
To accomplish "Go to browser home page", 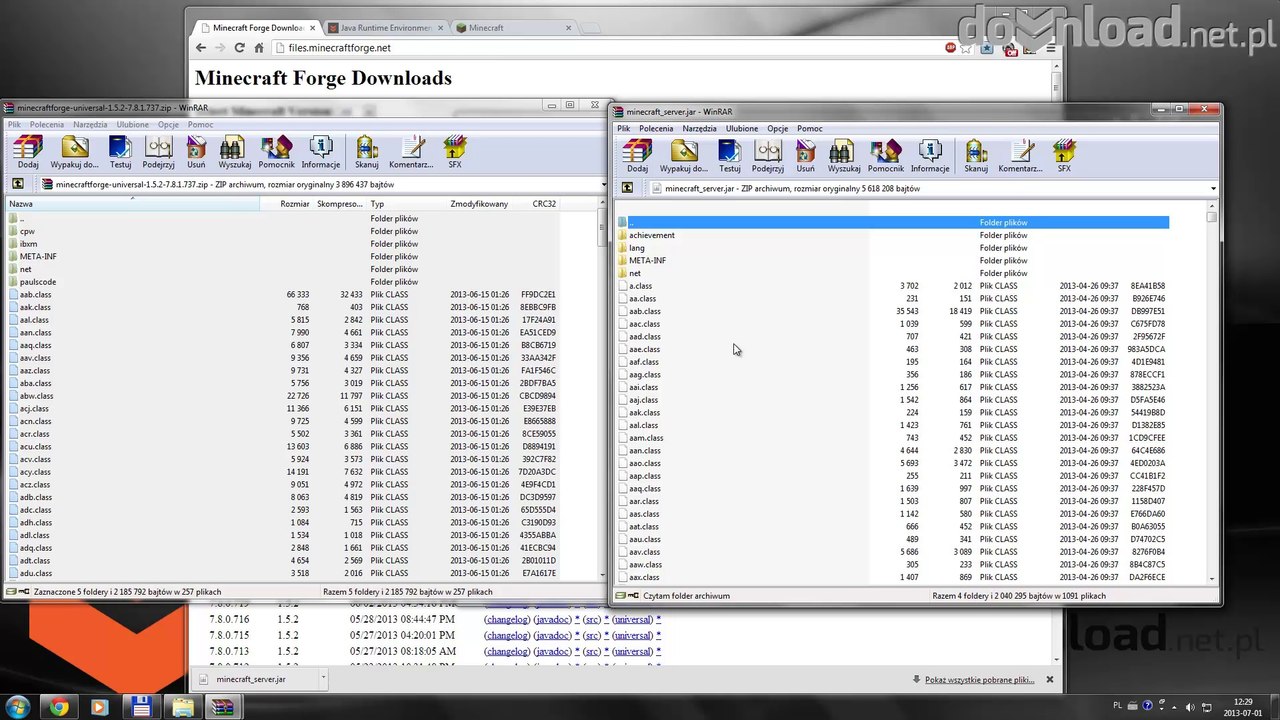I will click(x=258, y=48).
